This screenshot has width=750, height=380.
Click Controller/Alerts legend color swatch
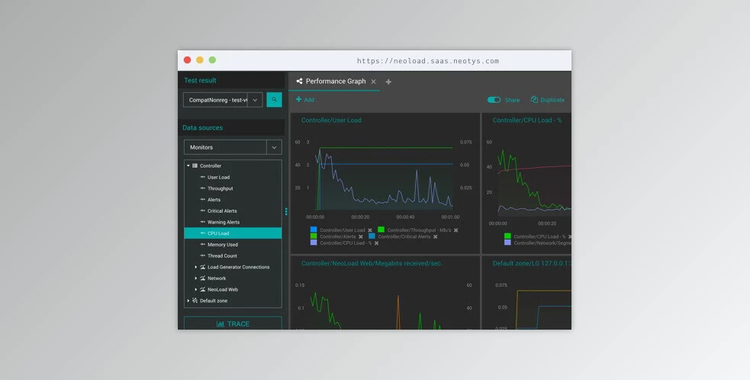(x=314, y=236)
